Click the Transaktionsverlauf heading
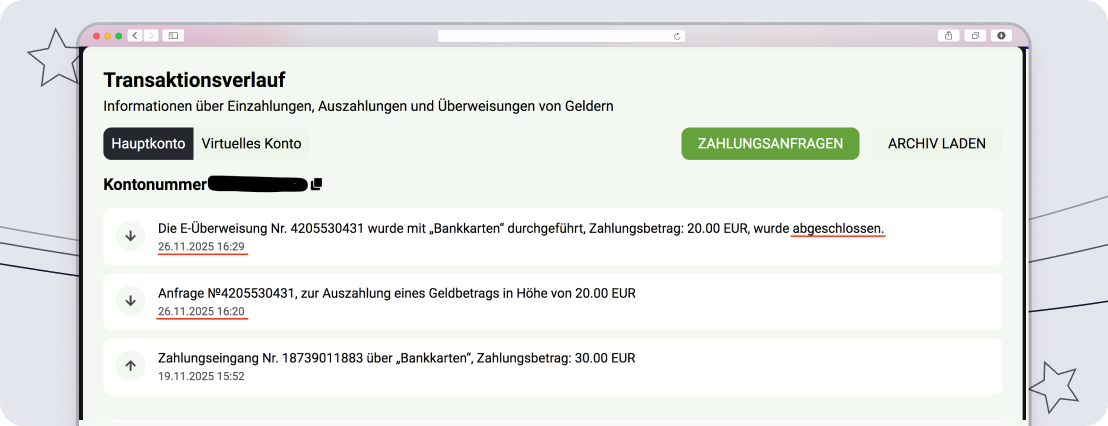The image size is (1108, 426). click(194, 80)
